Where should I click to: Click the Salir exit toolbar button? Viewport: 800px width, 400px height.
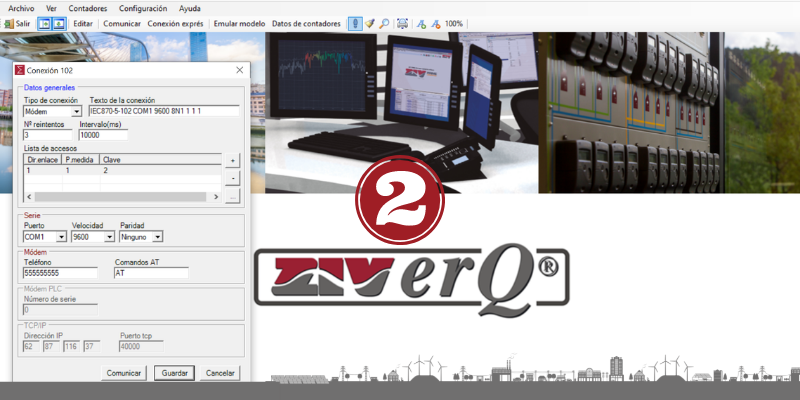coord(17,23)
